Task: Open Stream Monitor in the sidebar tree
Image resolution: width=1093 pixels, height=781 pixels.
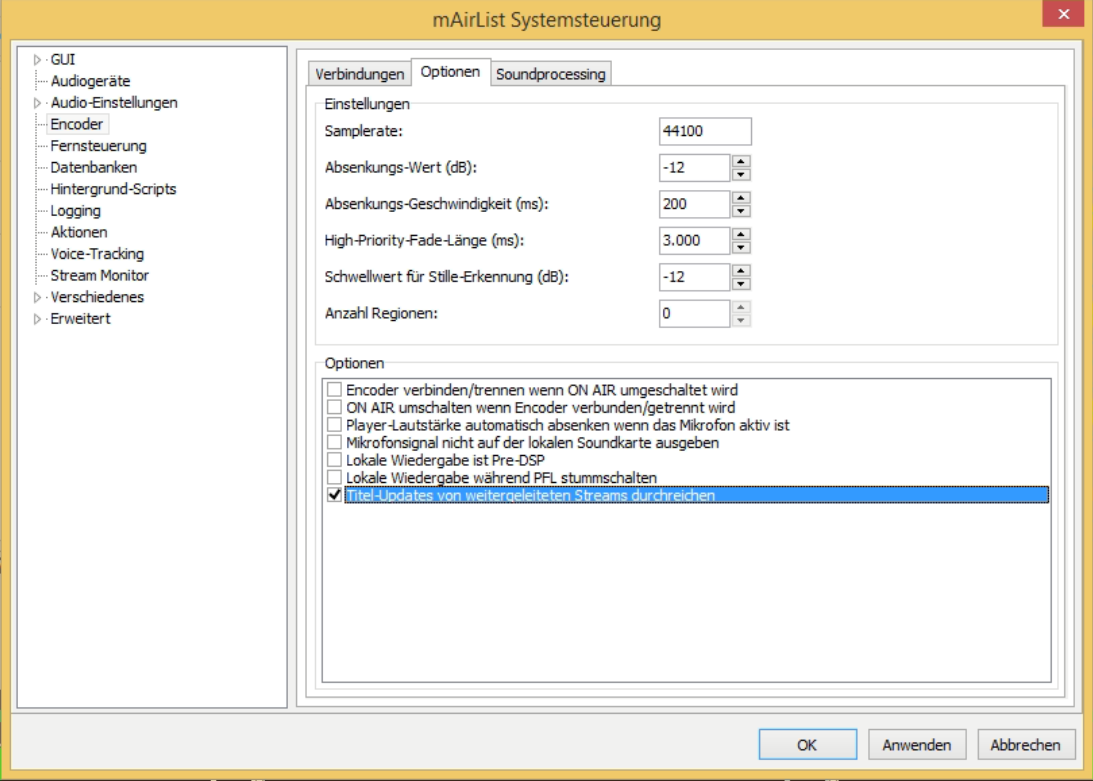Action: (99, 275)
